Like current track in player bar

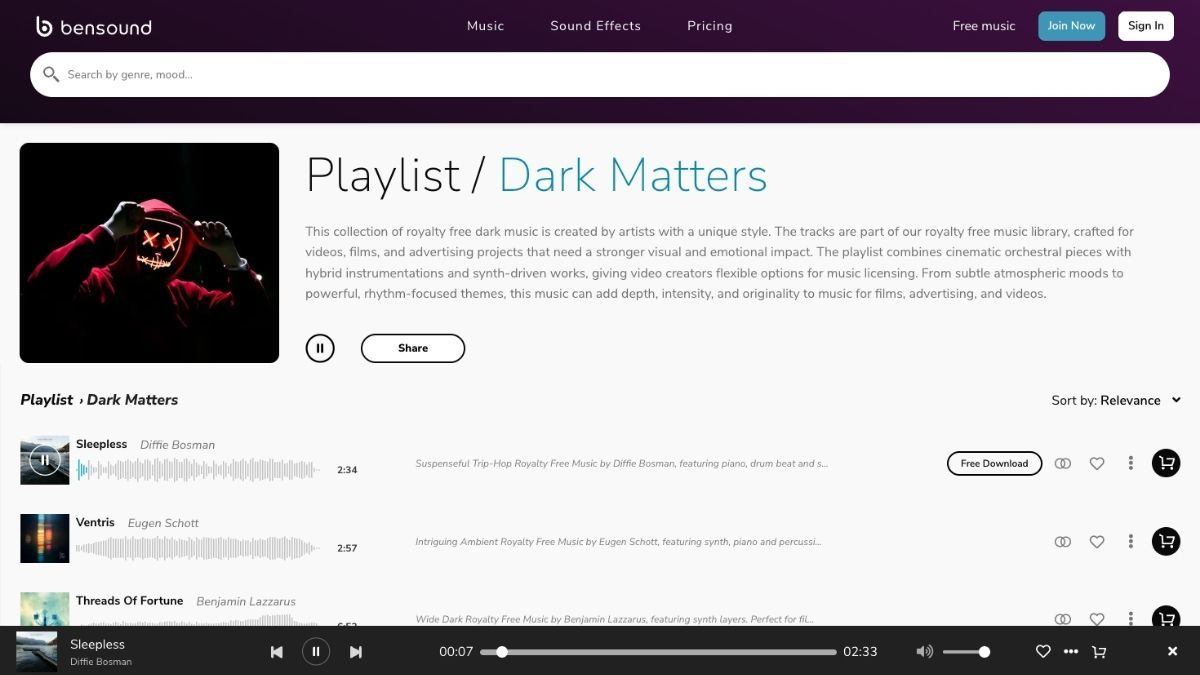pos(1043,652)
